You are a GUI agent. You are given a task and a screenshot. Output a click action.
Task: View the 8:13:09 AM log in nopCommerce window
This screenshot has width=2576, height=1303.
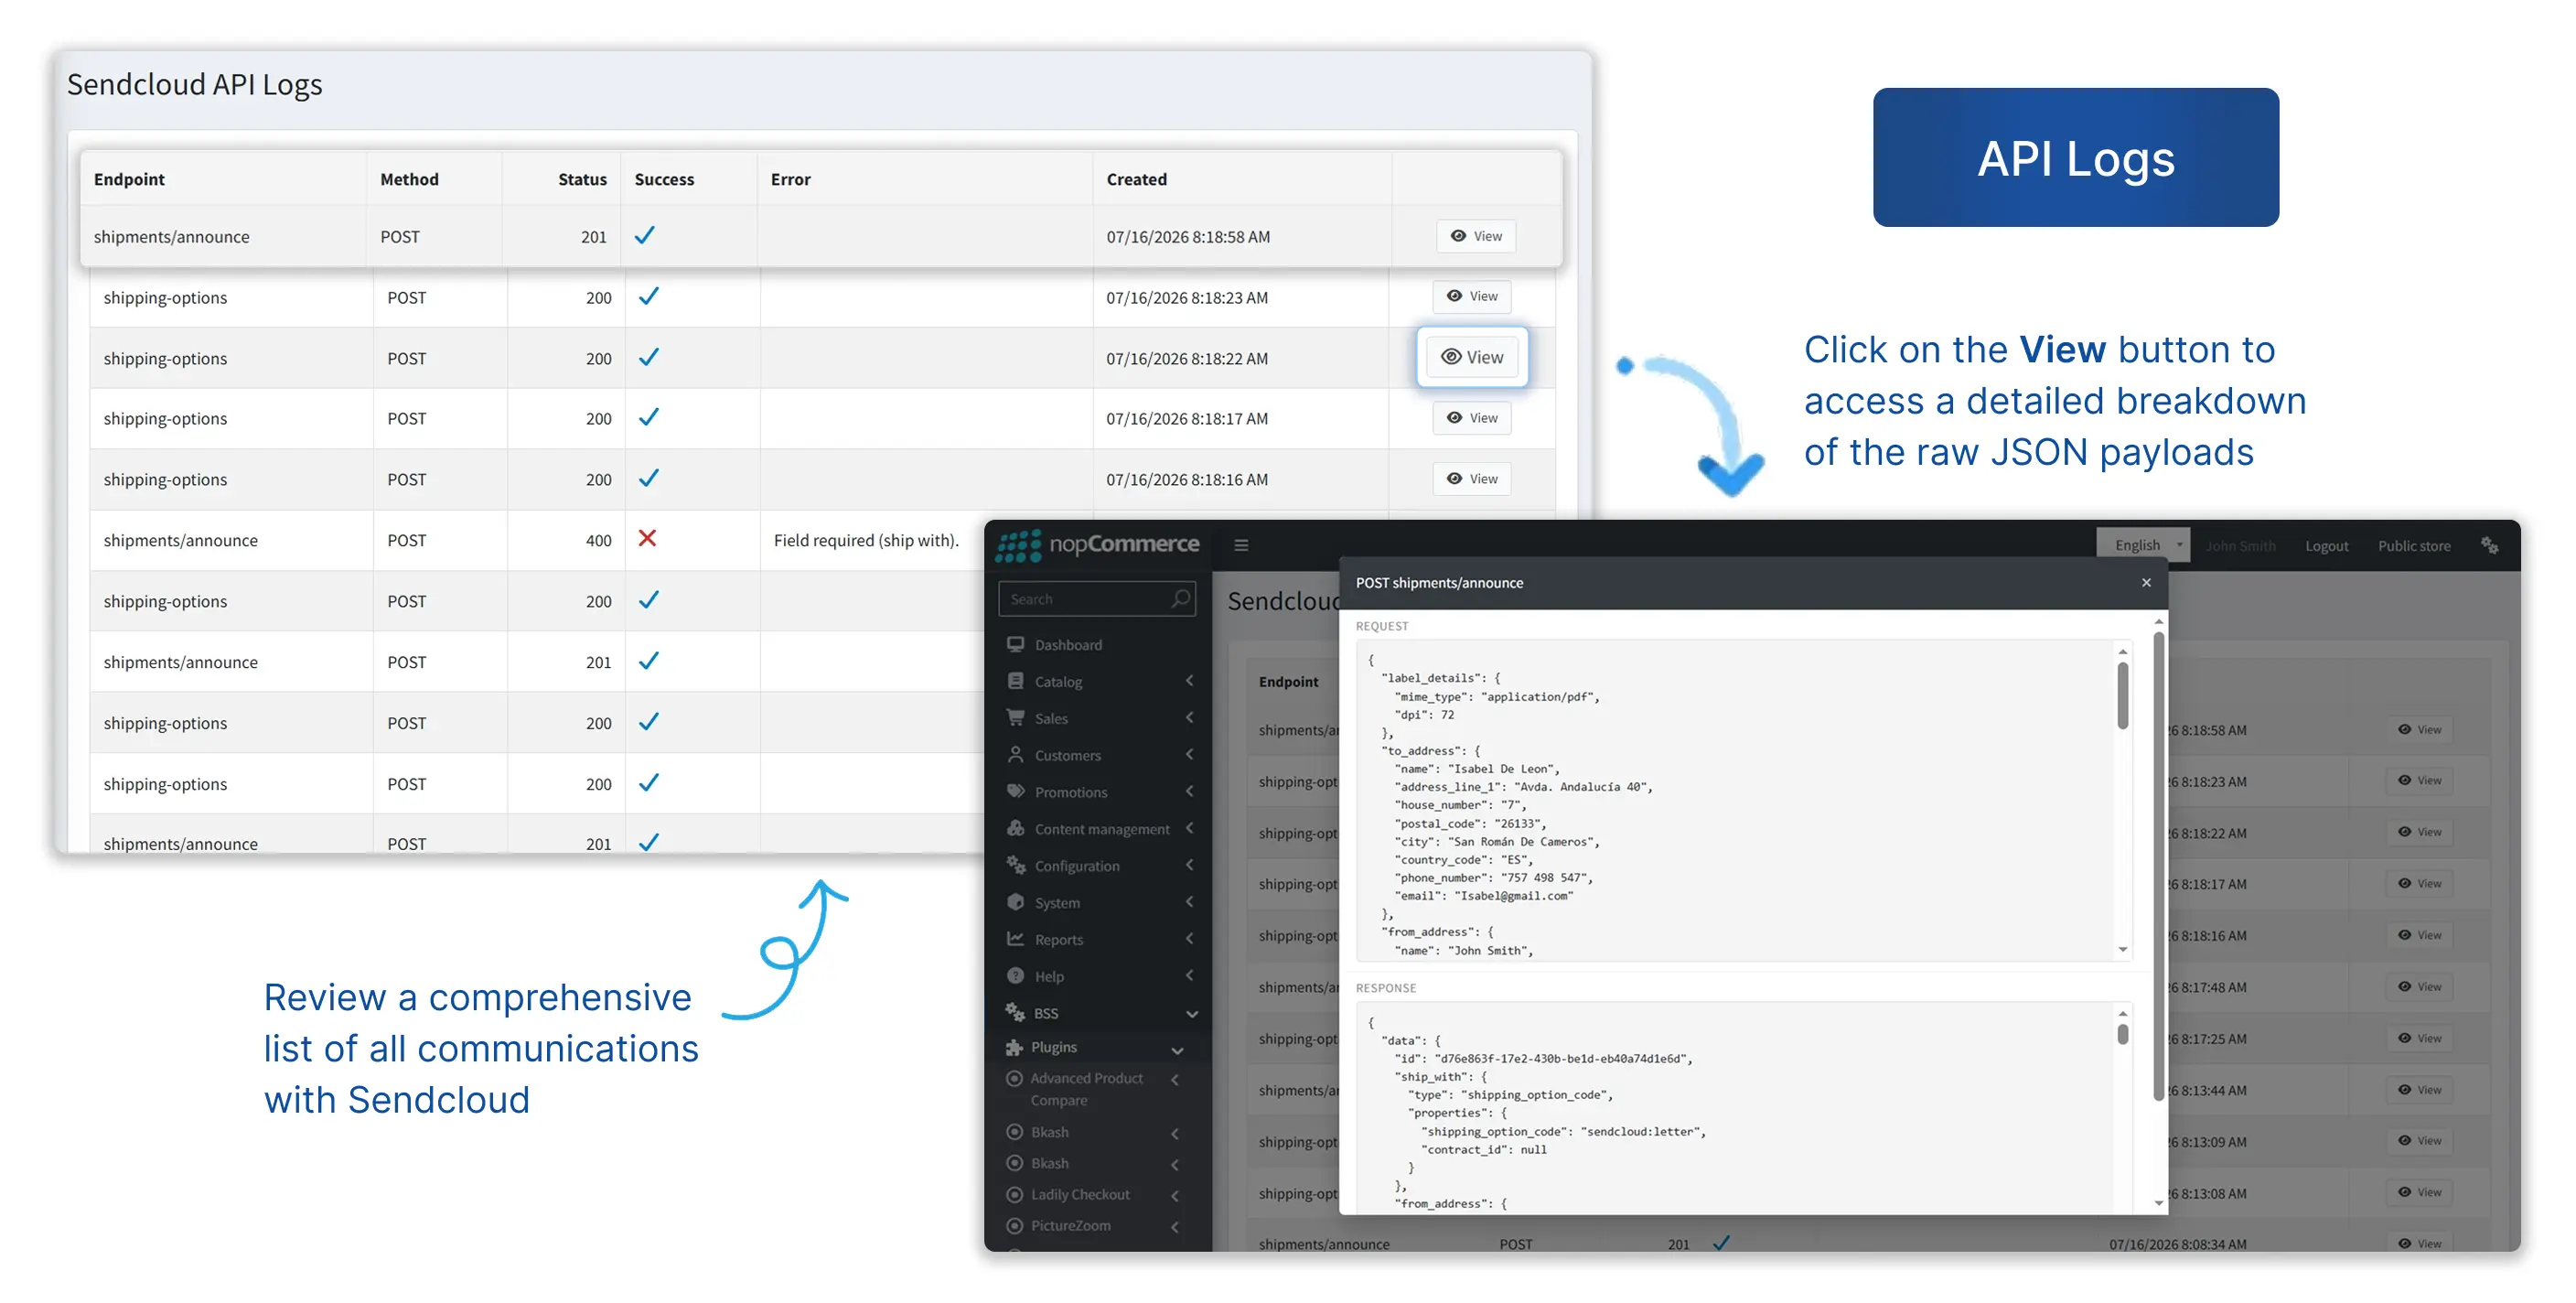click(x=2419, y=1141)
